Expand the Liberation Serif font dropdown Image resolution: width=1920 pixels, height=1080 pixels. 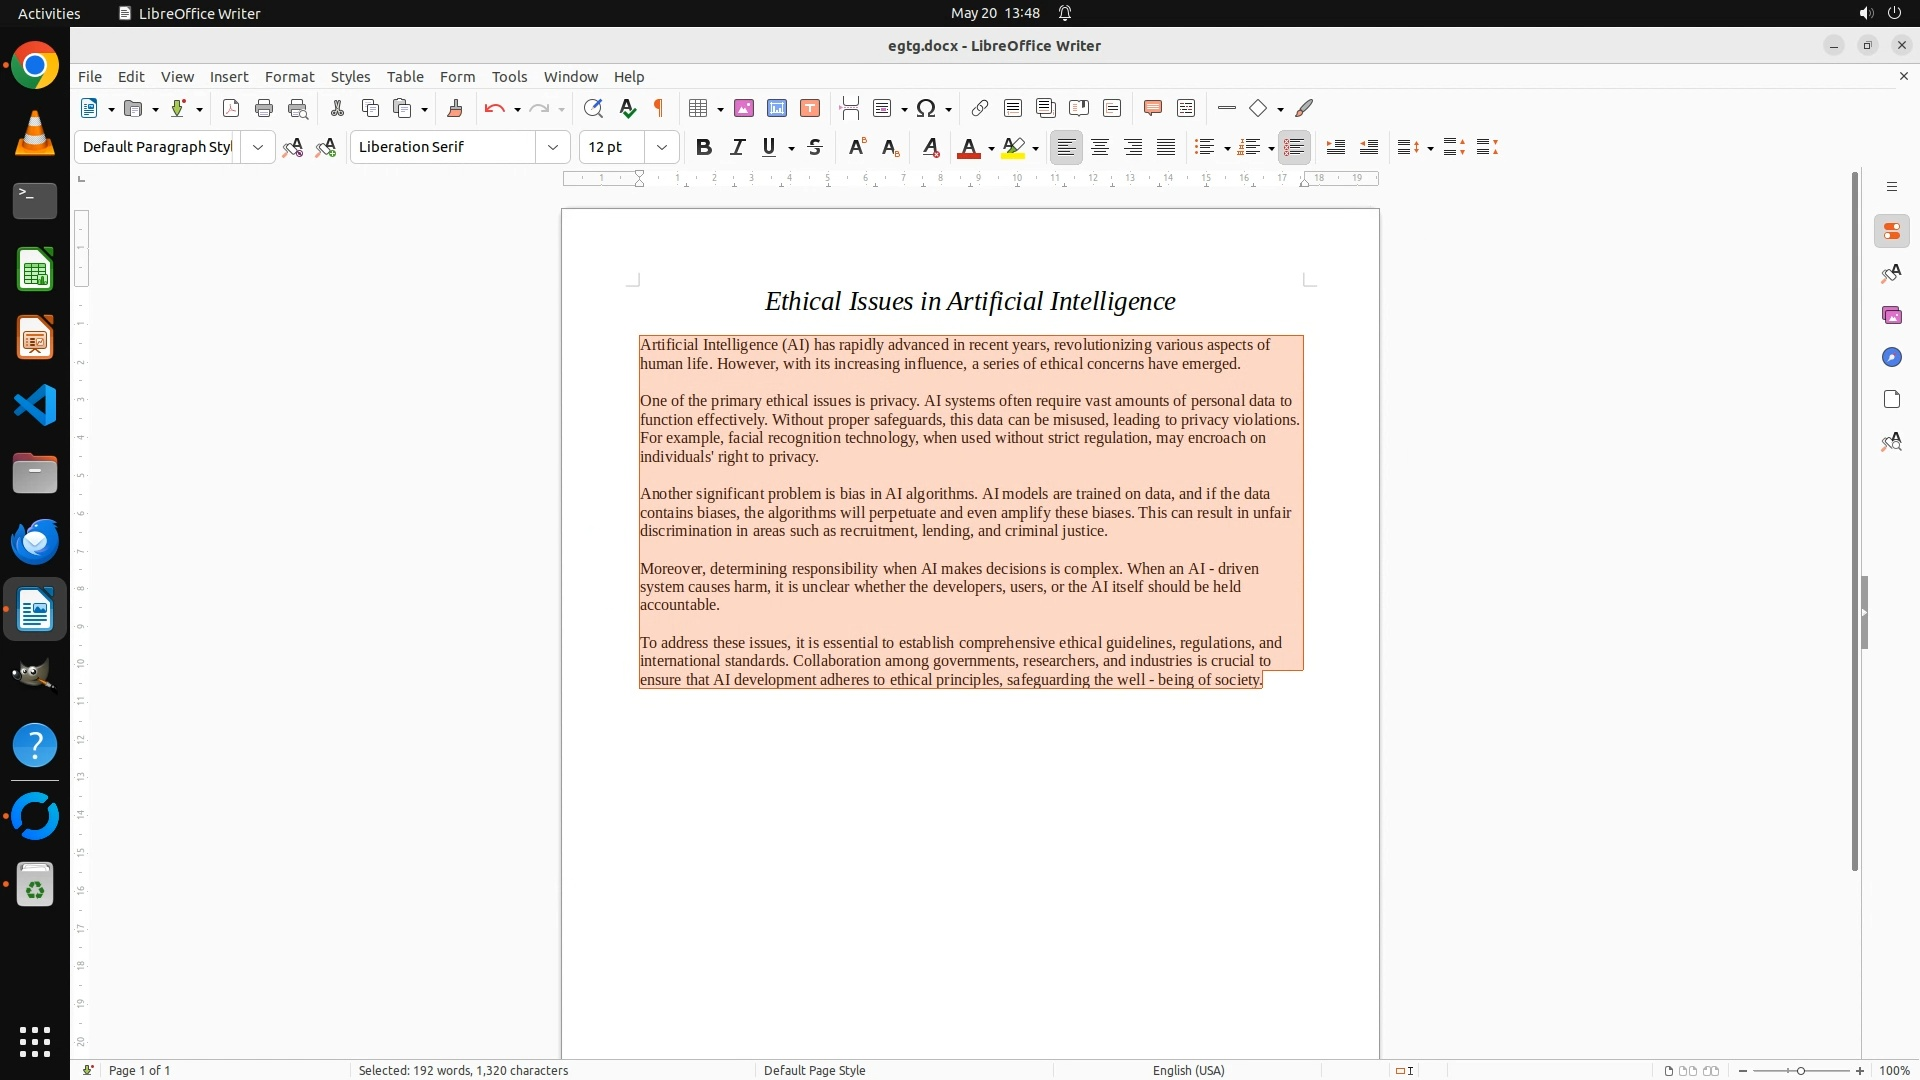coord(553,147)
